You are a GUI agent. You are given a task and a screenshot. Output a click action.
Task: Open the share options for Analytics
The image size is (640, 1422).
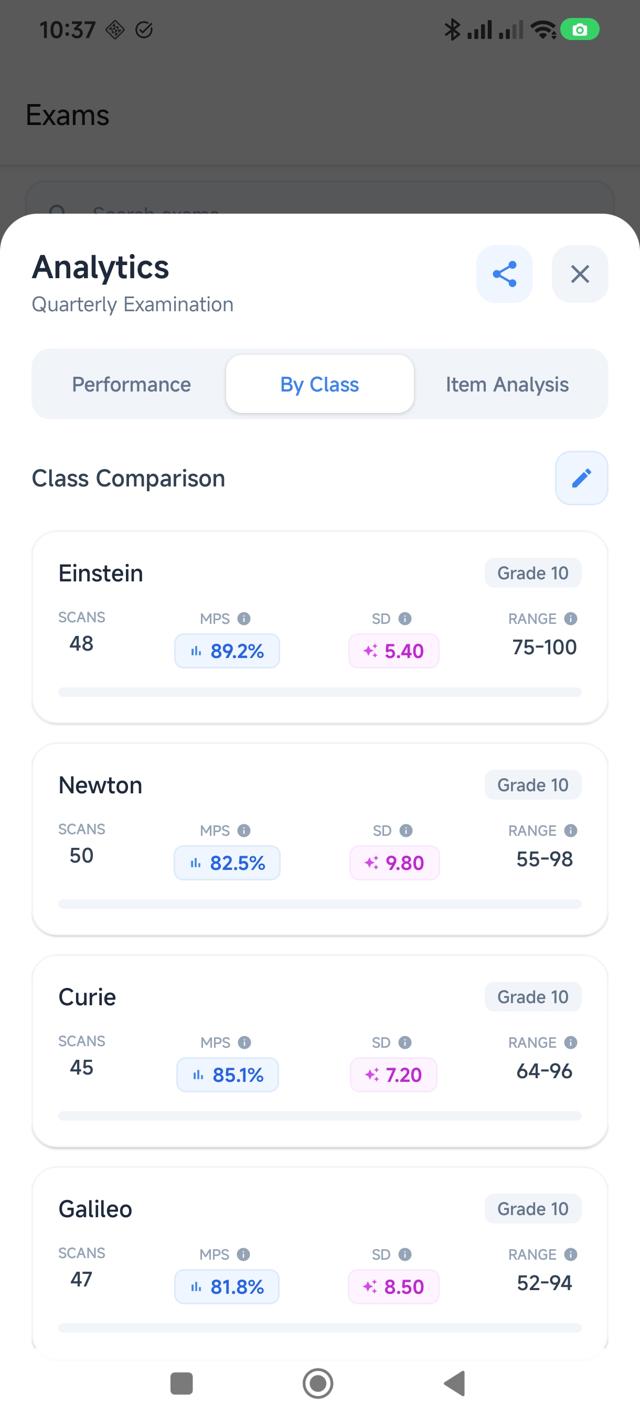pos(504,273)
